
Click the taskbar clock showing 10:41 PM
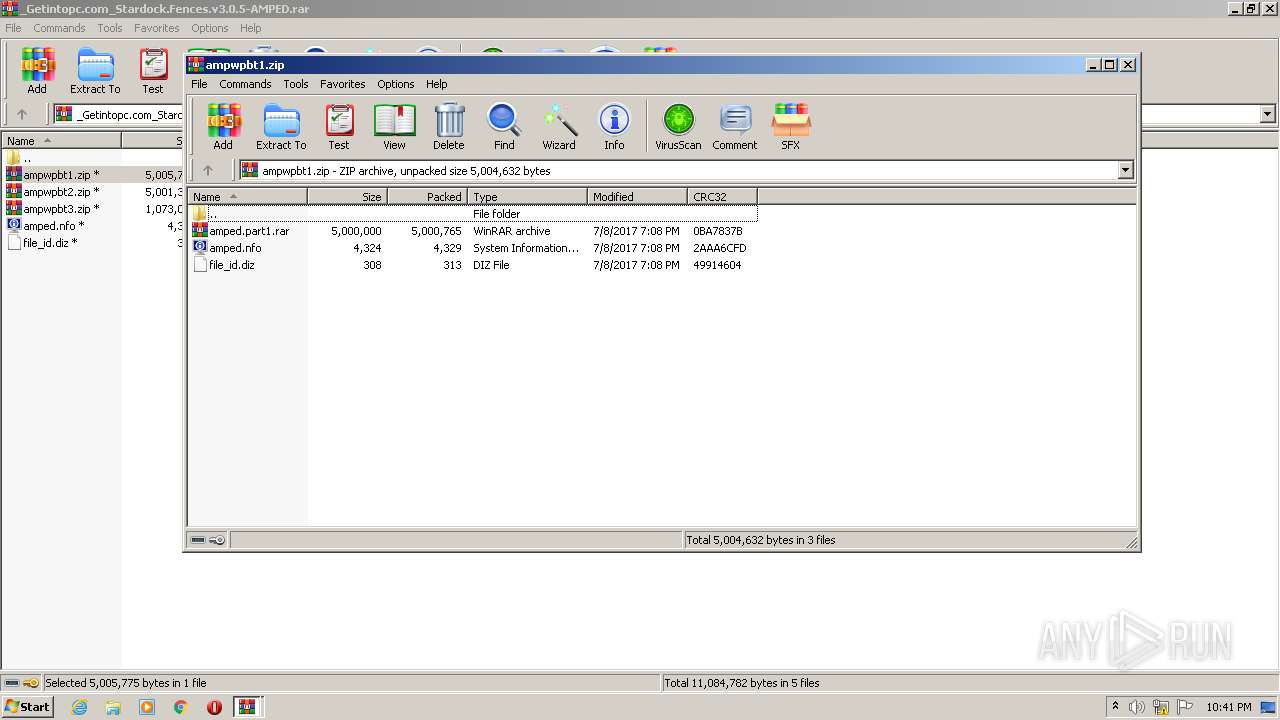point(1228,707)
